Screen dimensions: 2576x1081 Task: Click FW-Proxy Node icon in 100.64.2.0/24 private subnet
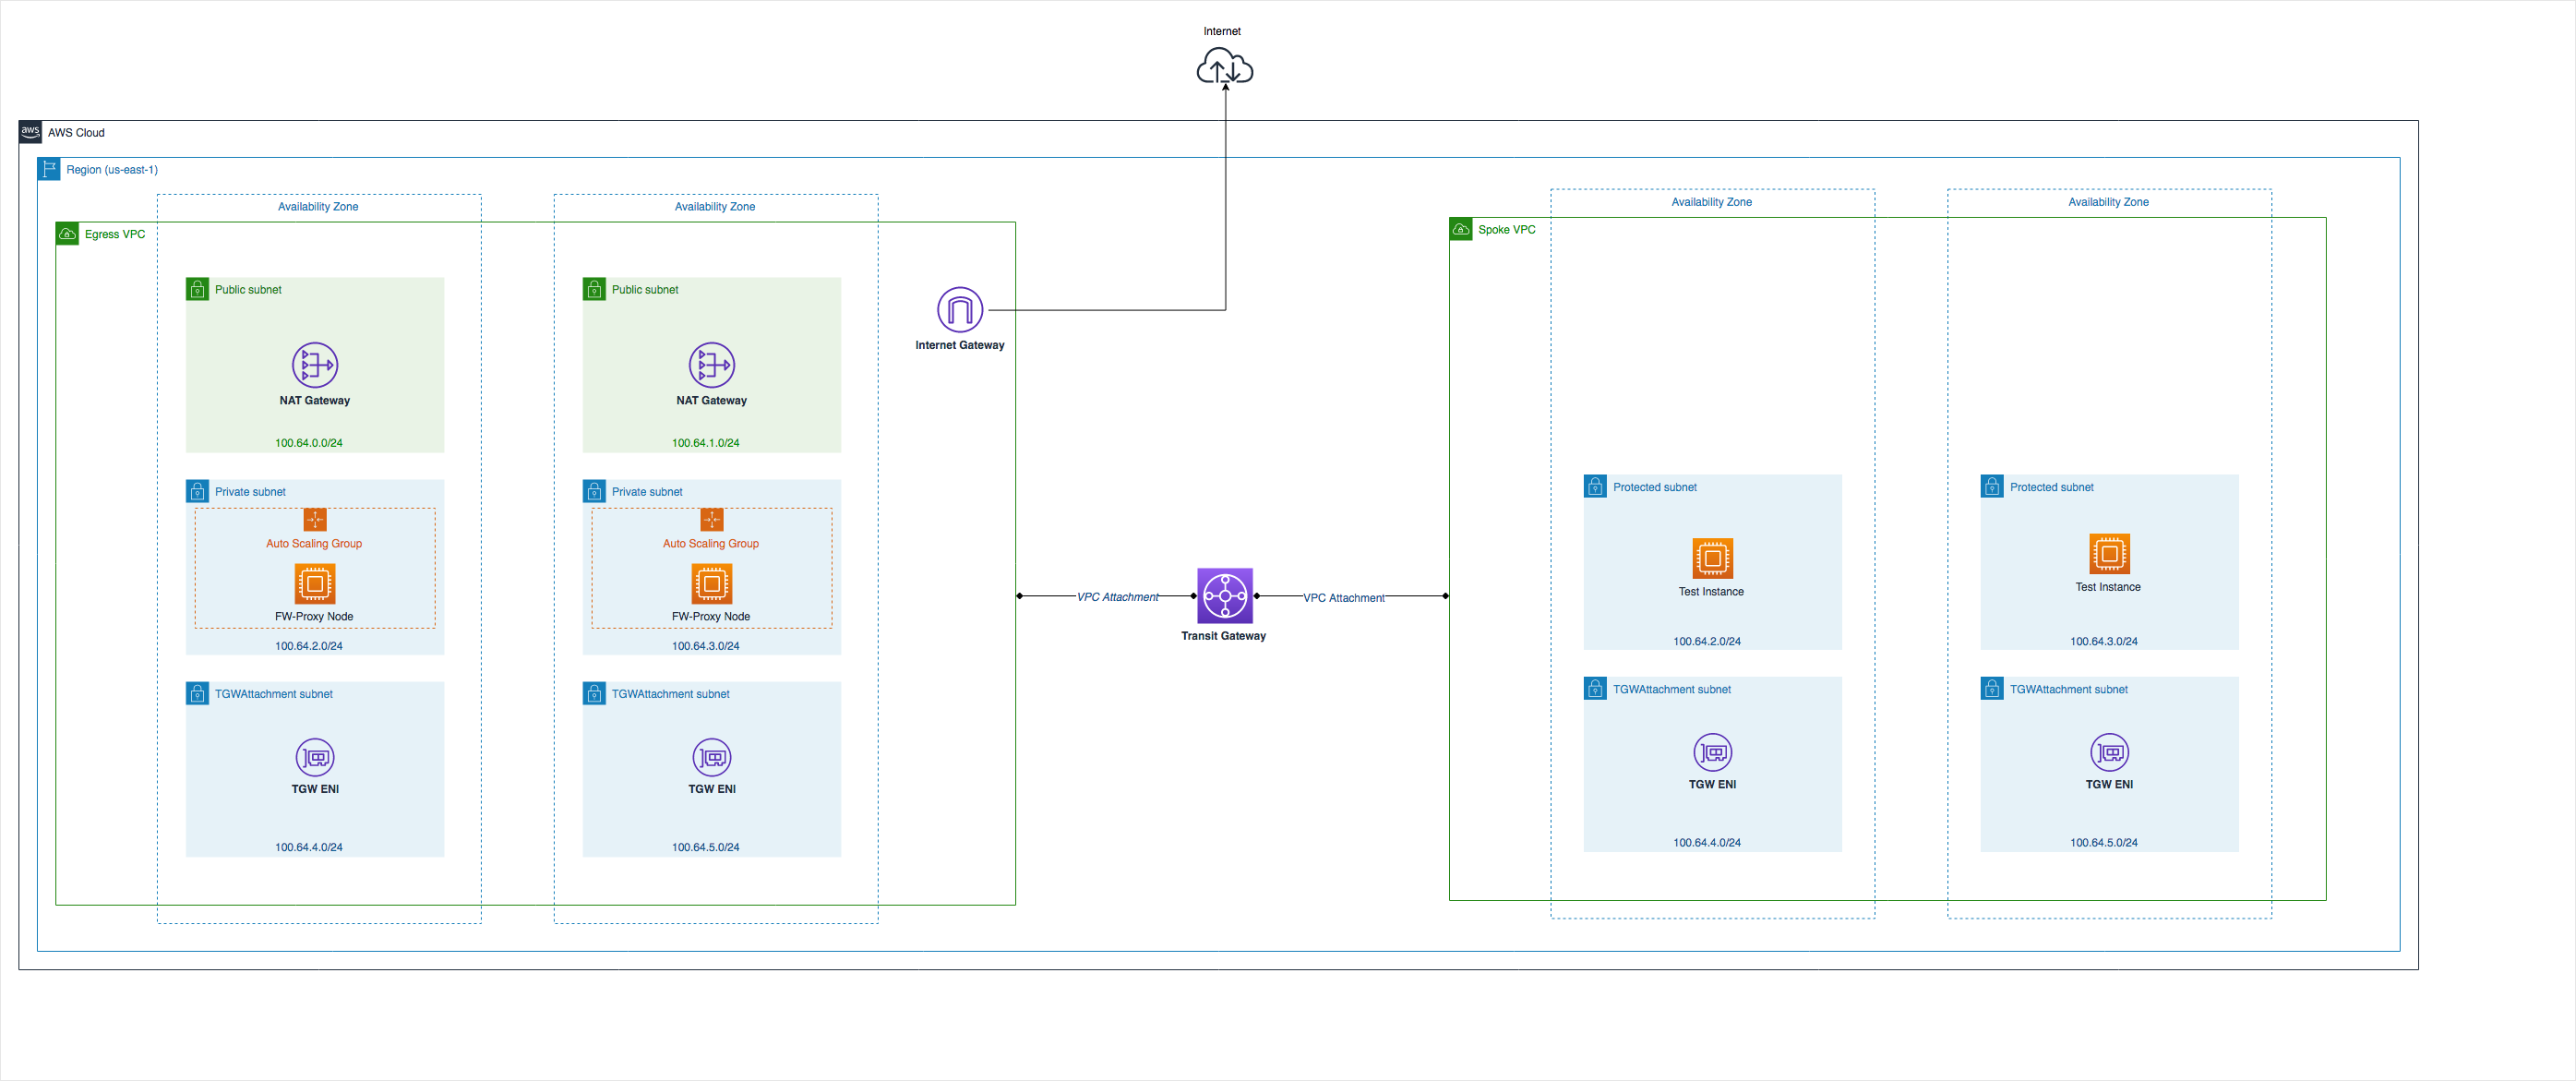[314, 584]
